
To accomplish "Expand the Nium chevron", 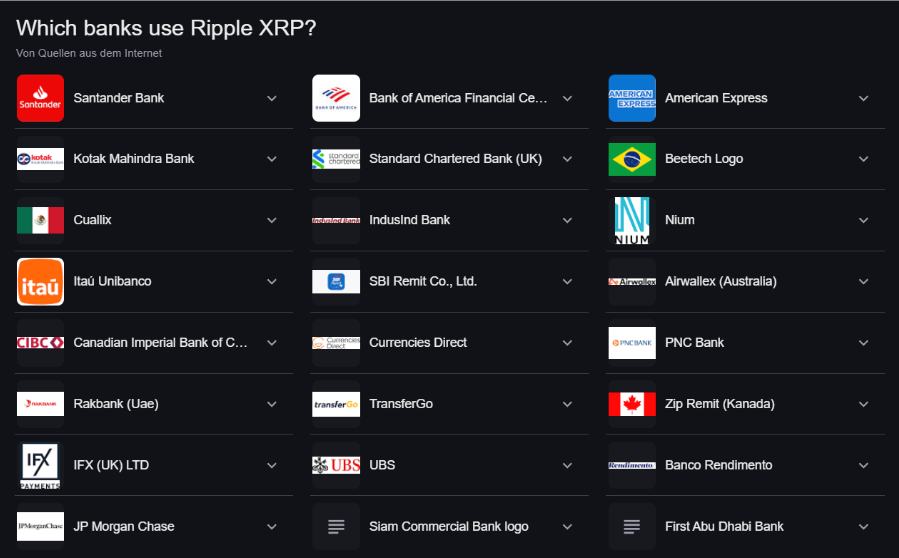I will point(863,221).
